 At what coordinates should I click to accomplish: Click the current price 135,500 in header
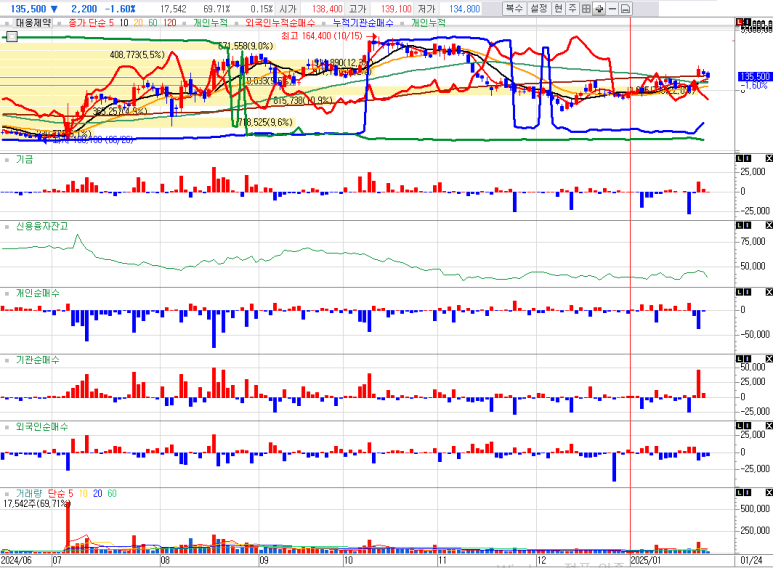click(x=28, y=9)
